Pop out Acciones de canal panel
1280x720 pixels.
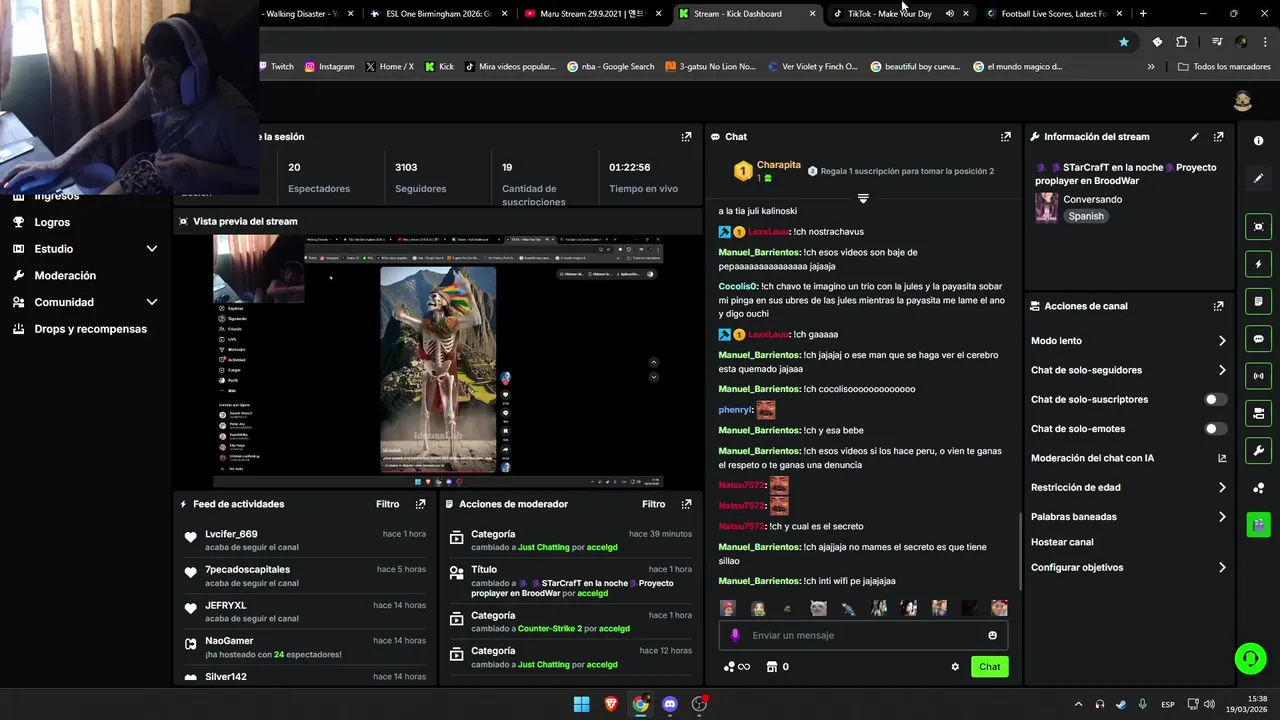[1218, 306]
